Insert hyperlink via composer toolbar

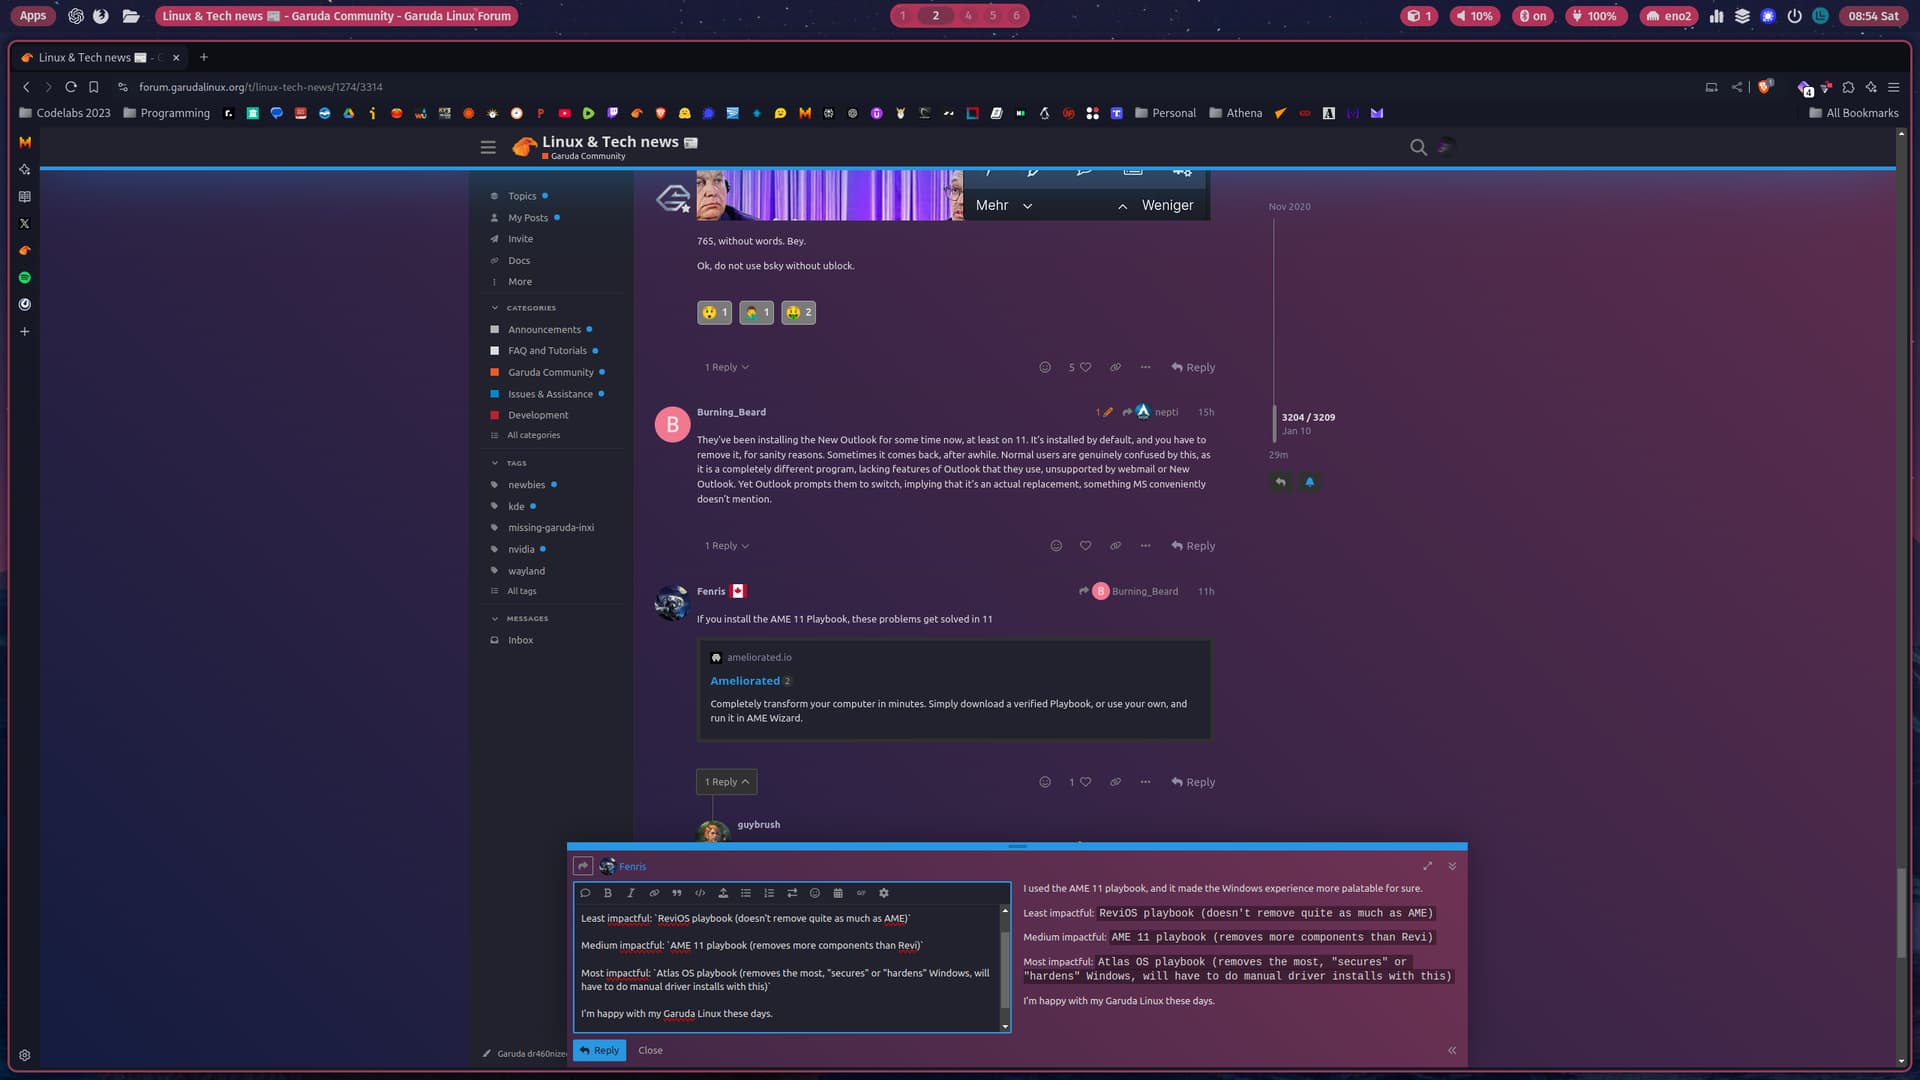pos(654,893)
